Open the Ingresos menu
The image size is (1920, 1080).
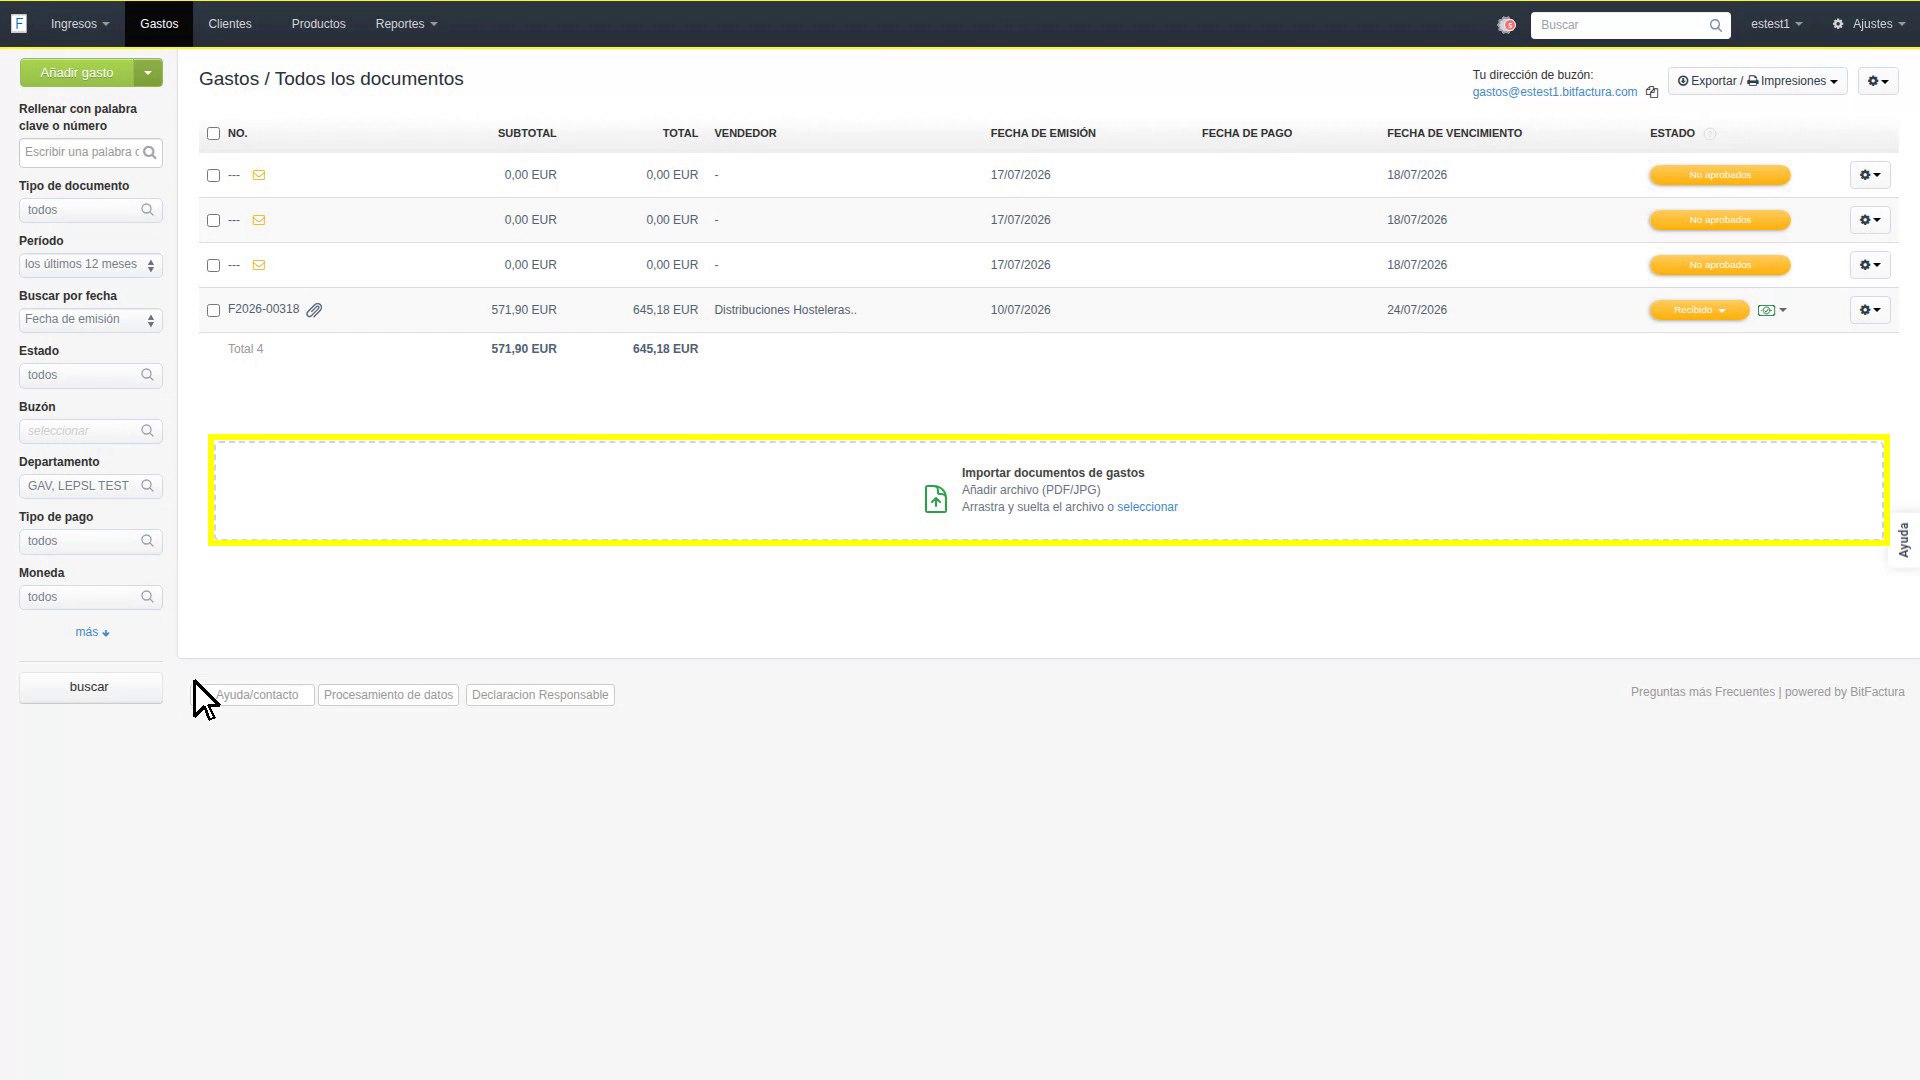[80, 24]
